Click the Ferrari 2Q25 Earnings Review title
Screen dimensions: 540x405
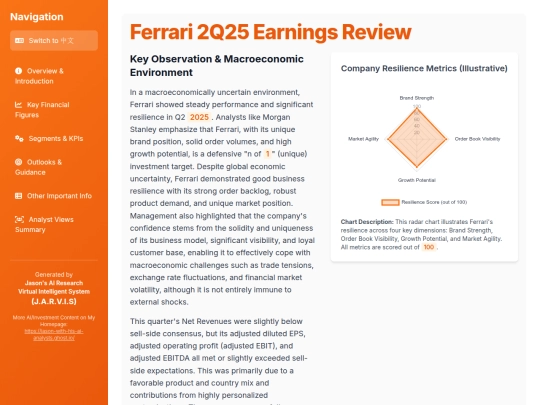[x=271, y=32]
